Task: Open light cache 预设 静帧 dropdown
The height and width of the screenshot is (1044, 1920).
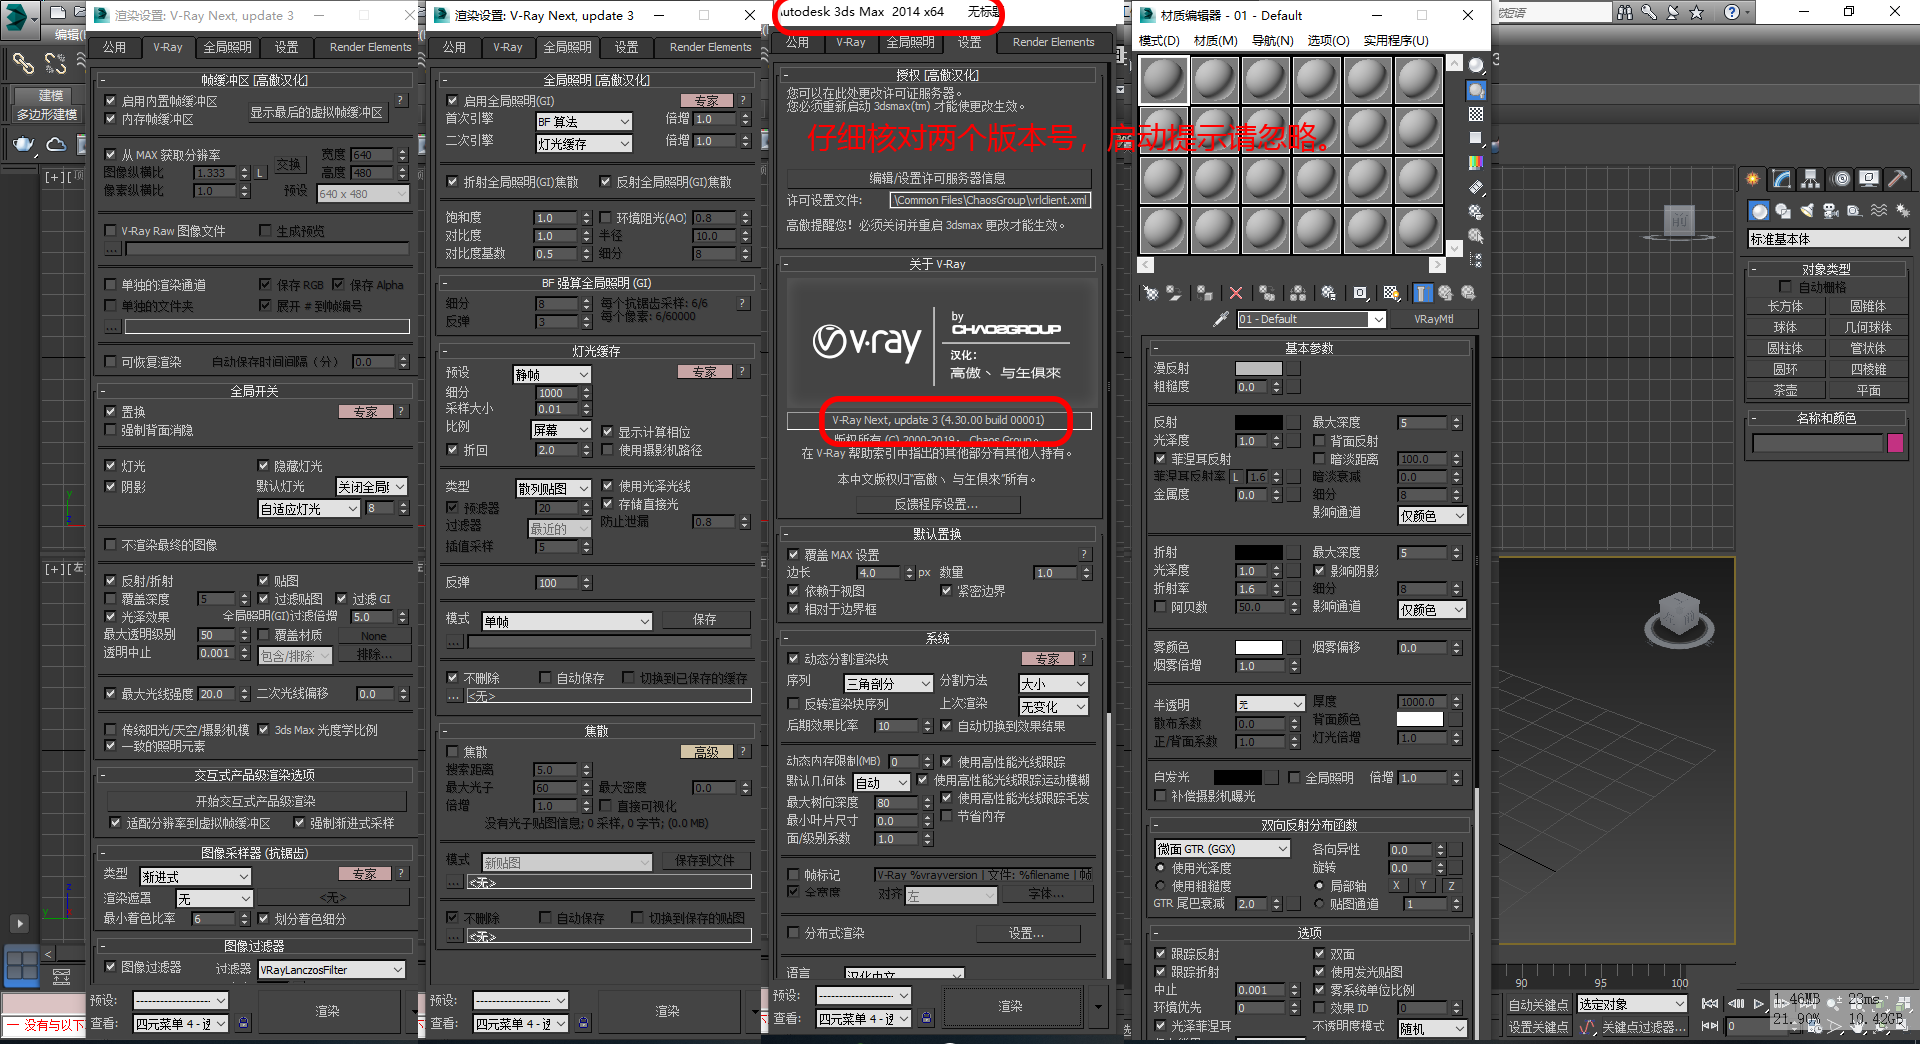Action: (x=552, y=374)
